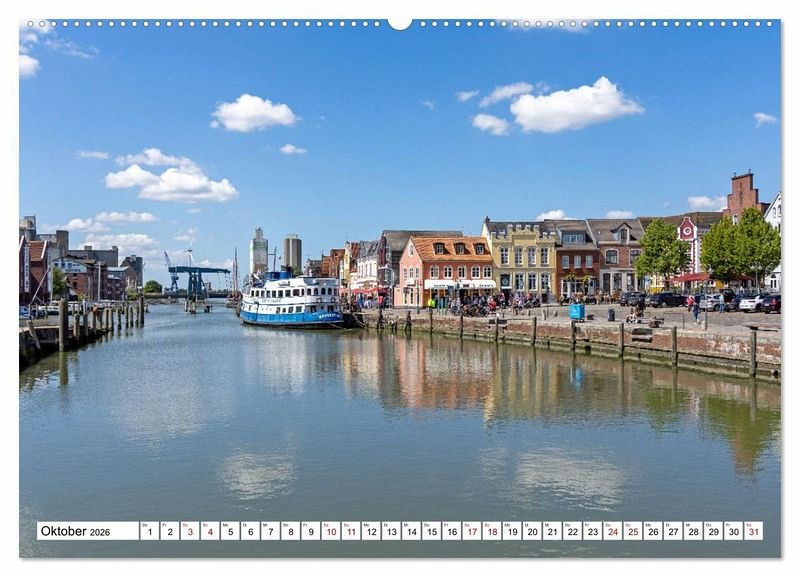Select day 1 in the calendar strip
The height and width of the screenshot is (577, 800).
[149, 531]
